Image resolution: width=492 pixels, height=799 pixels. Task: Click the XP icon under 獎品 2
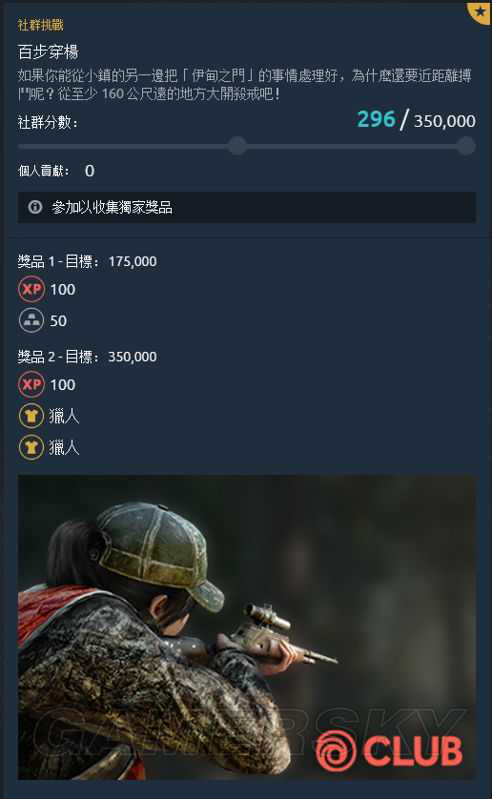click(x=32, y=384)
